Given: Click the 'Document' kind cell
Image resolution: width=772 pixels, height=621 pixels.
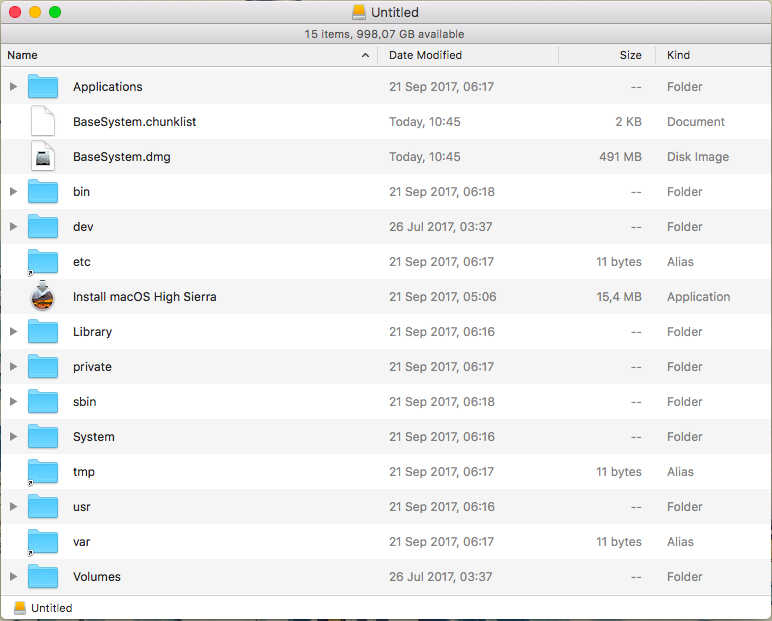Looking at the screenshot, I should 696,122.
